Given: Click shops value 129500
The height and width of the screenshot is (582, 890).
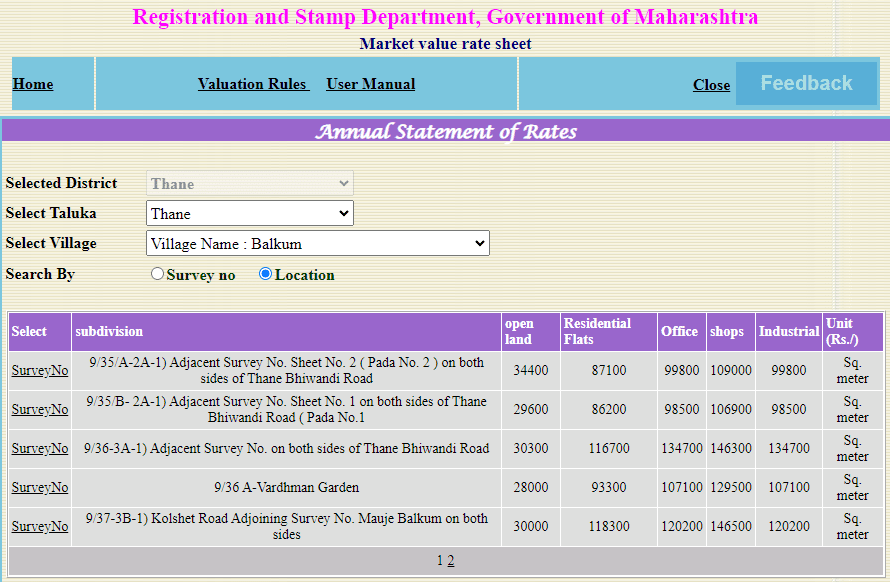Looking at the screenshot, I should 731,487.
